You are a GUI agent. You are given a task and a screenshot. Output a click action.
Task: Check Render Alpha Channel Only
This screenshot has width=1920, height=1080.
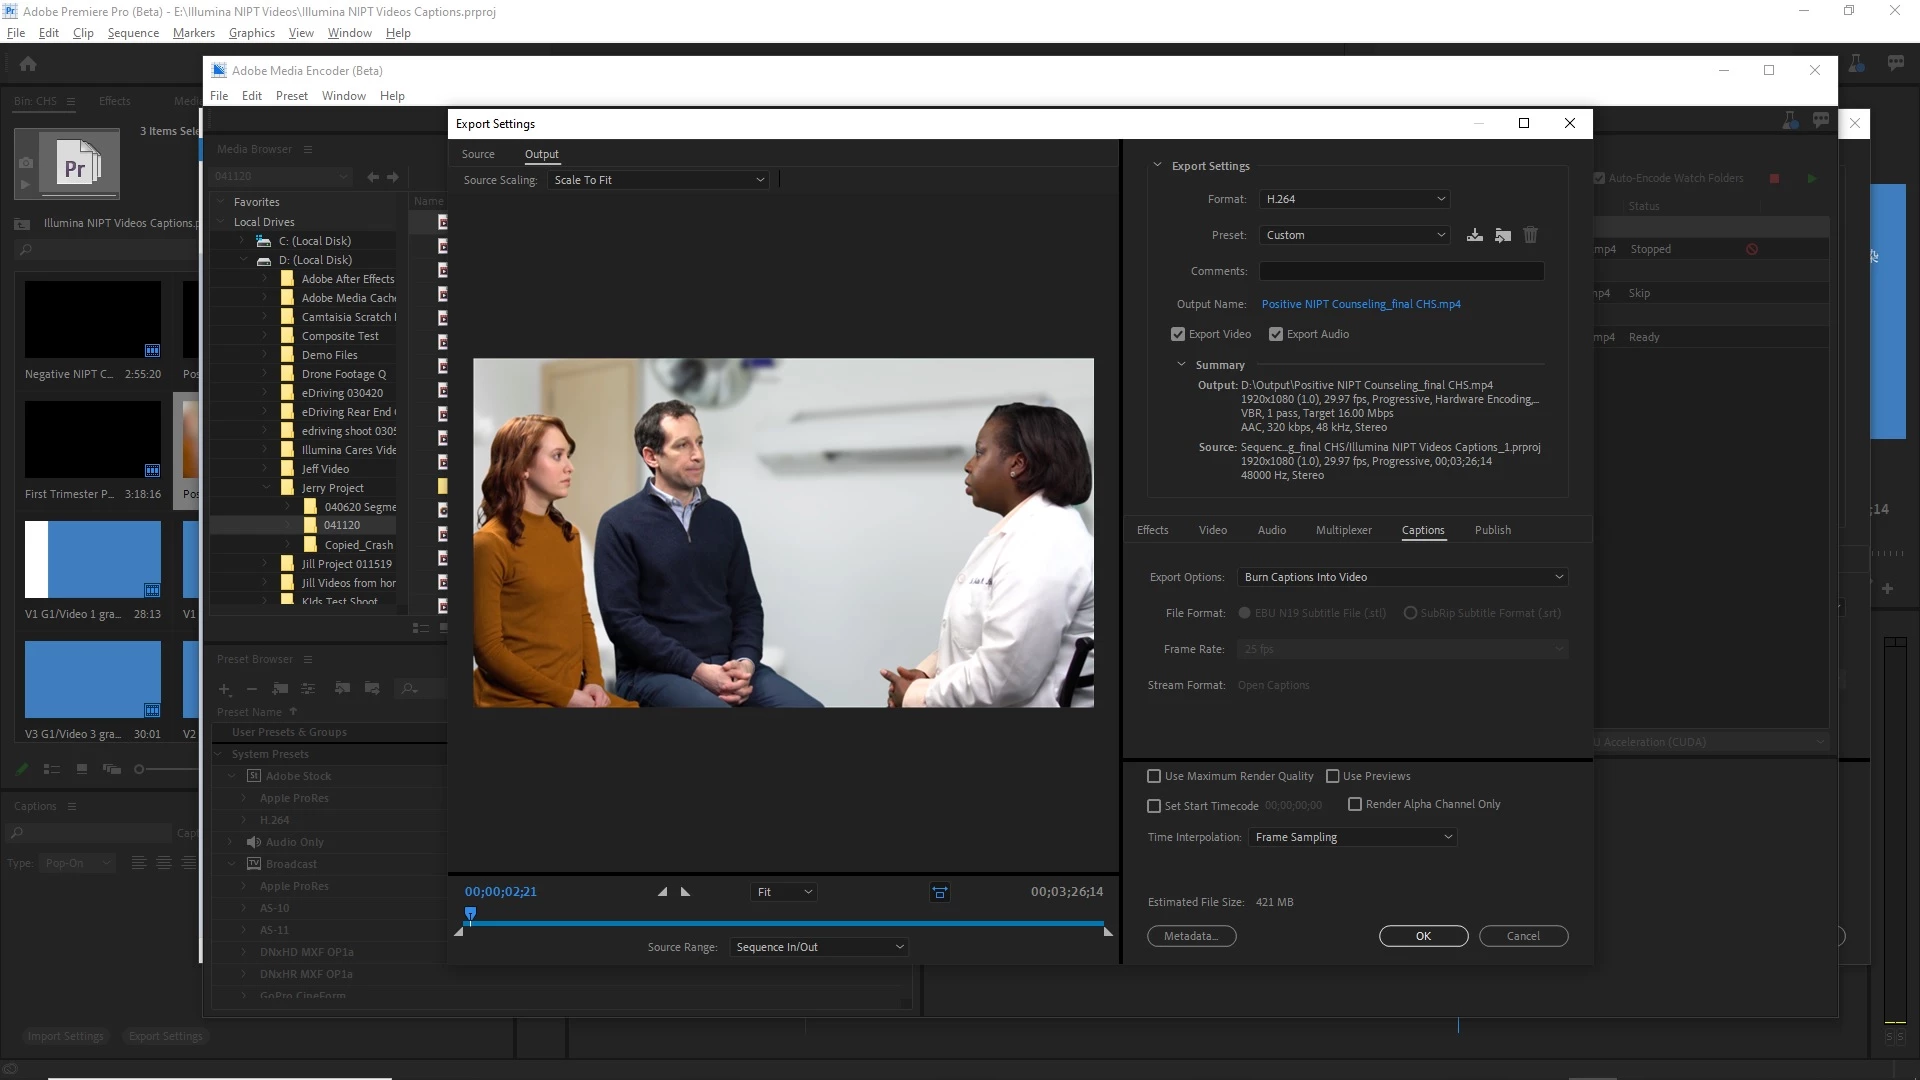click(x=1355, y=804)
